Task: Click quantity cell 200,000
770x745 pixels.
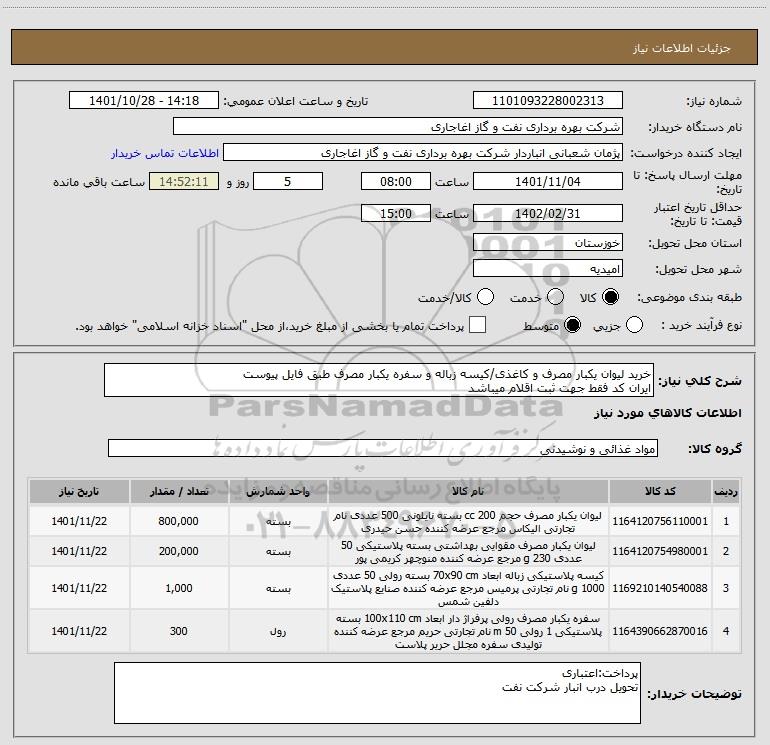Action: point(179,551)
